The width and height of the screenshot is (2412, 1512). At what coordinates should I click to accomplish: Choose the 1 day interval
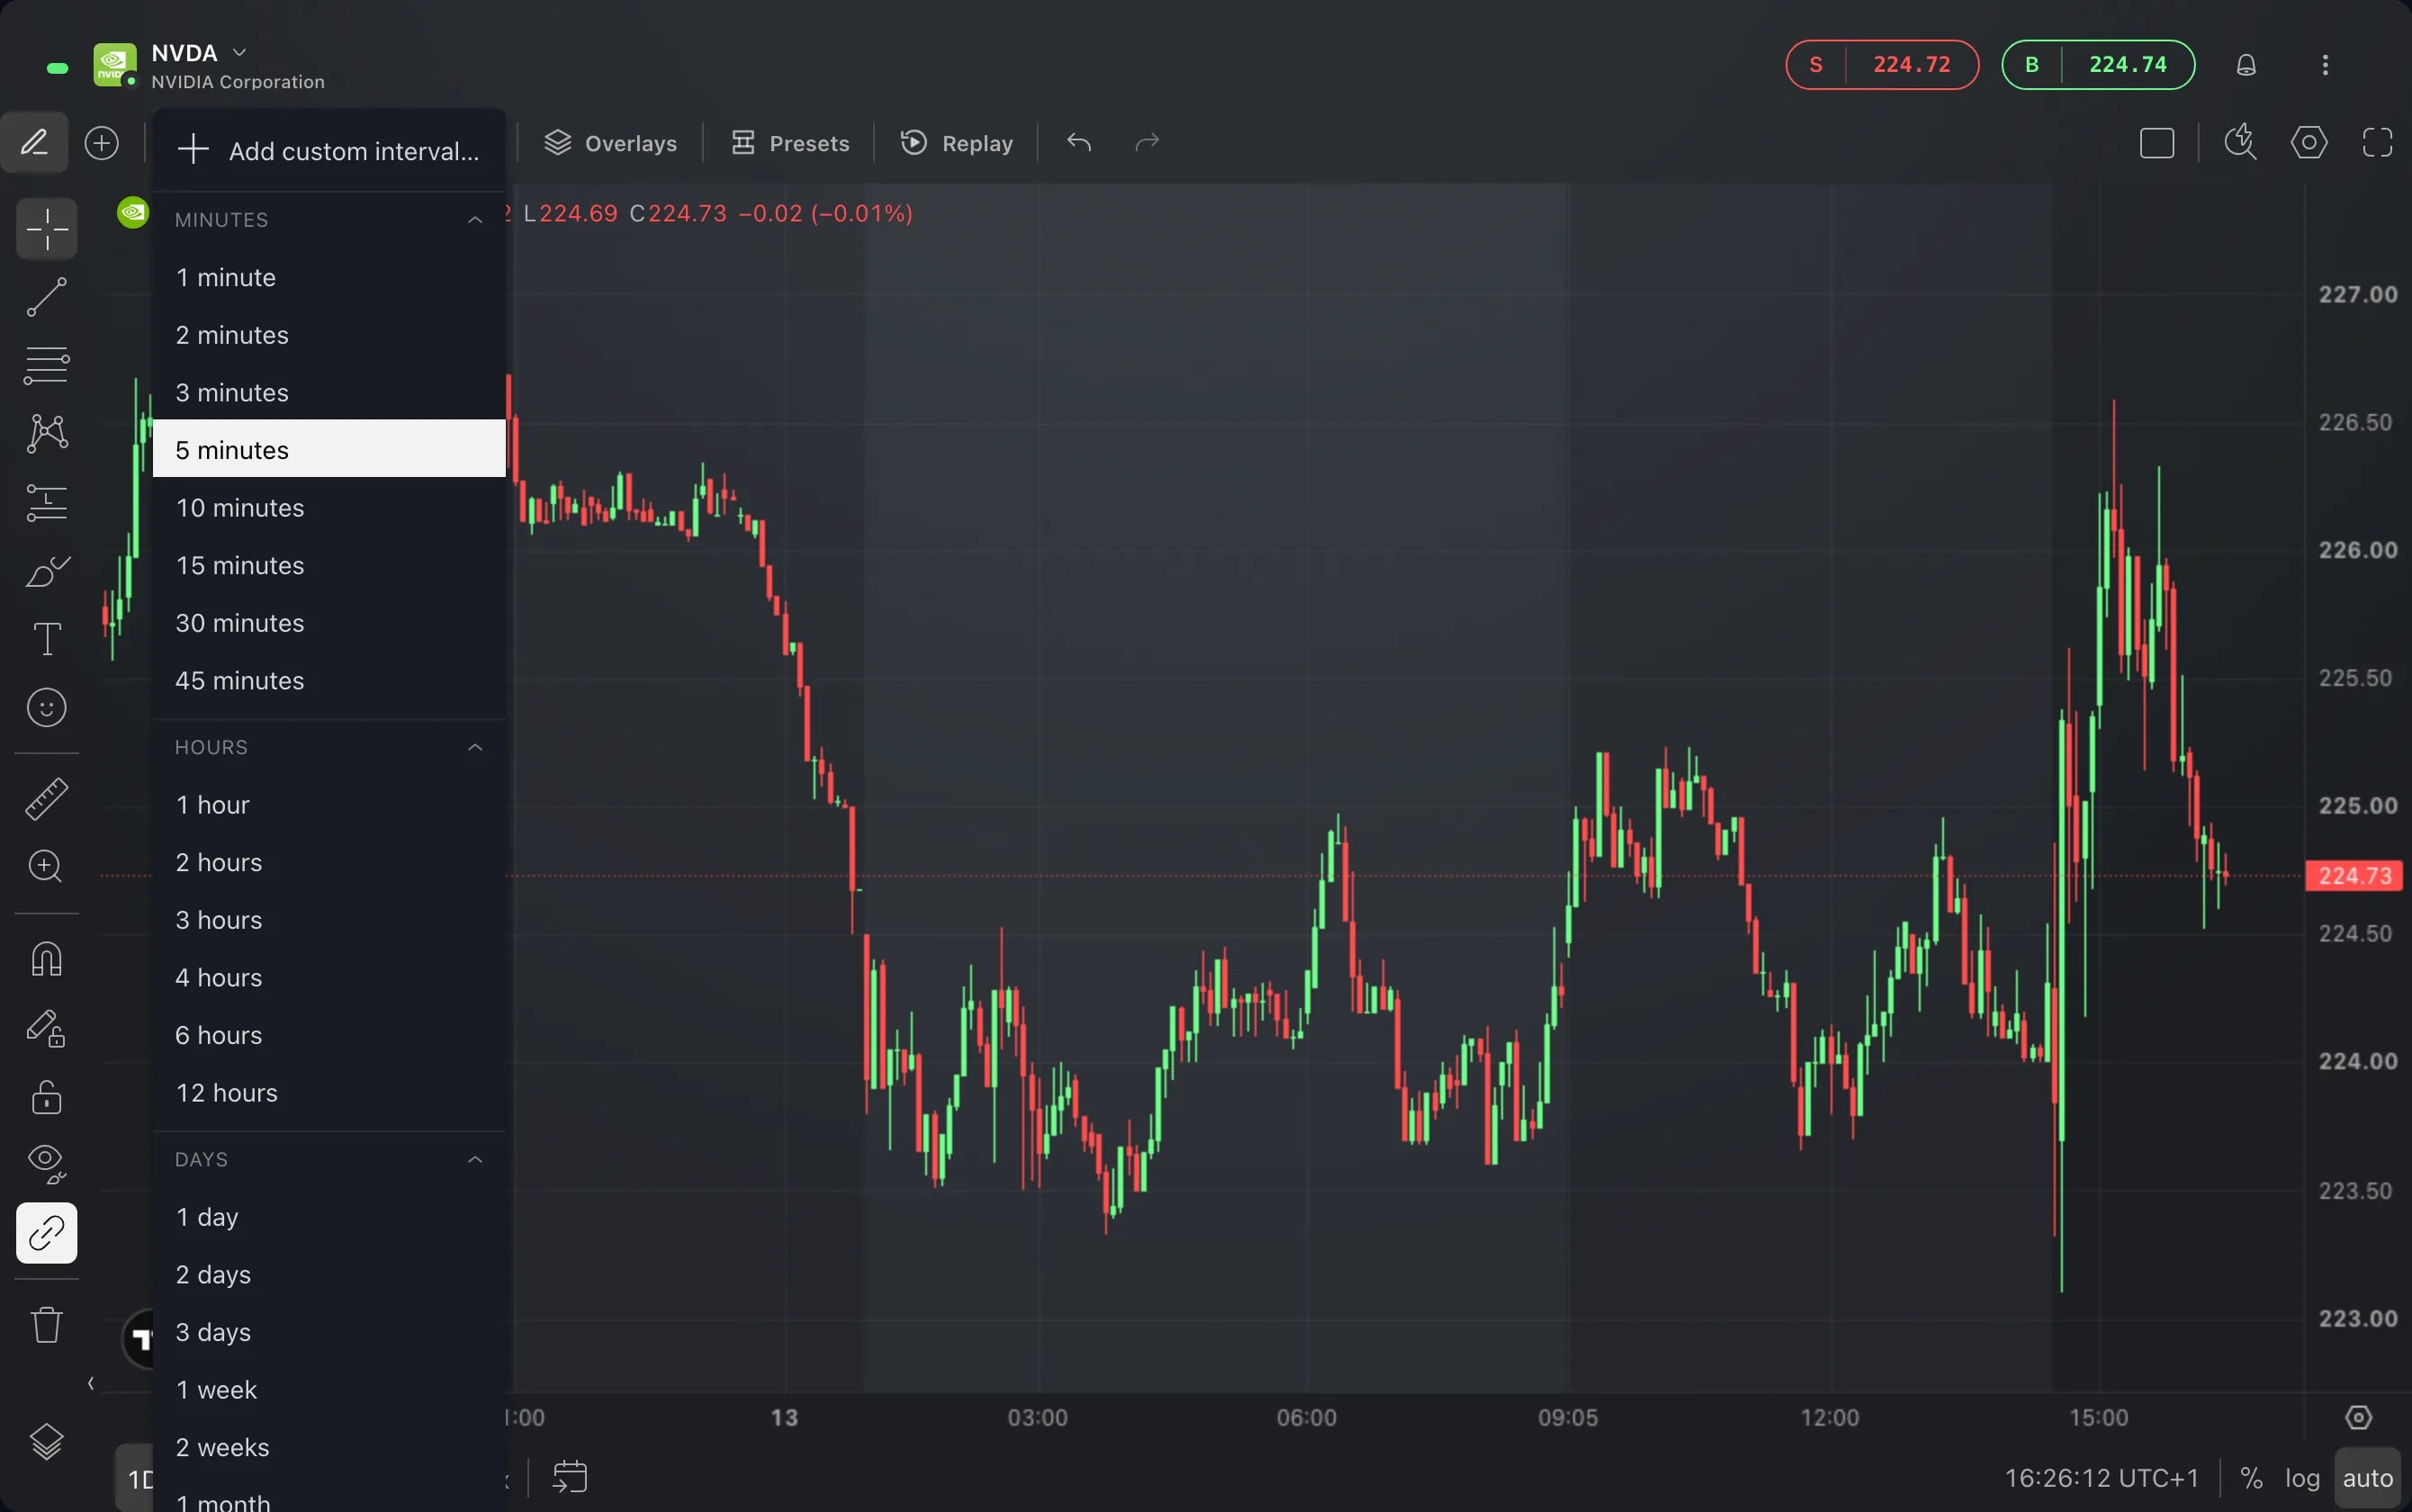click(x=329, y=1217)
